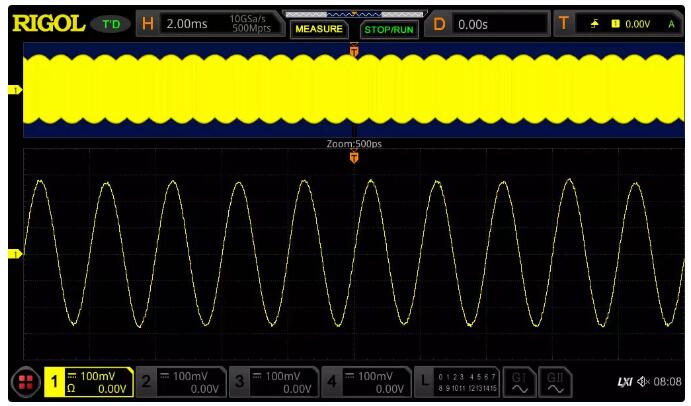Viewport: 691px width, 406px height.
Task: Click the orange trigger position marker in zoom view
Action: tap(353, 158)
